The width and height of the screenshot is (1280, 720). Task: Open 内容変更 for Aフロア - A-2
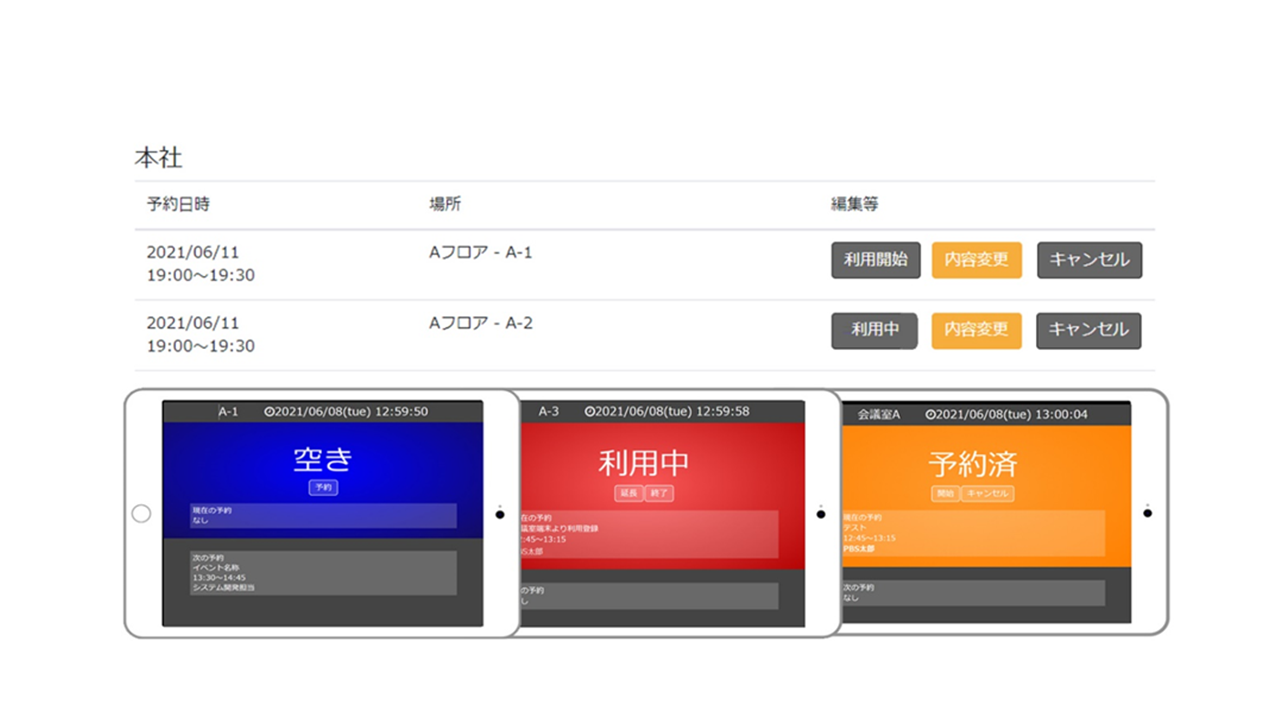point(976,330)
